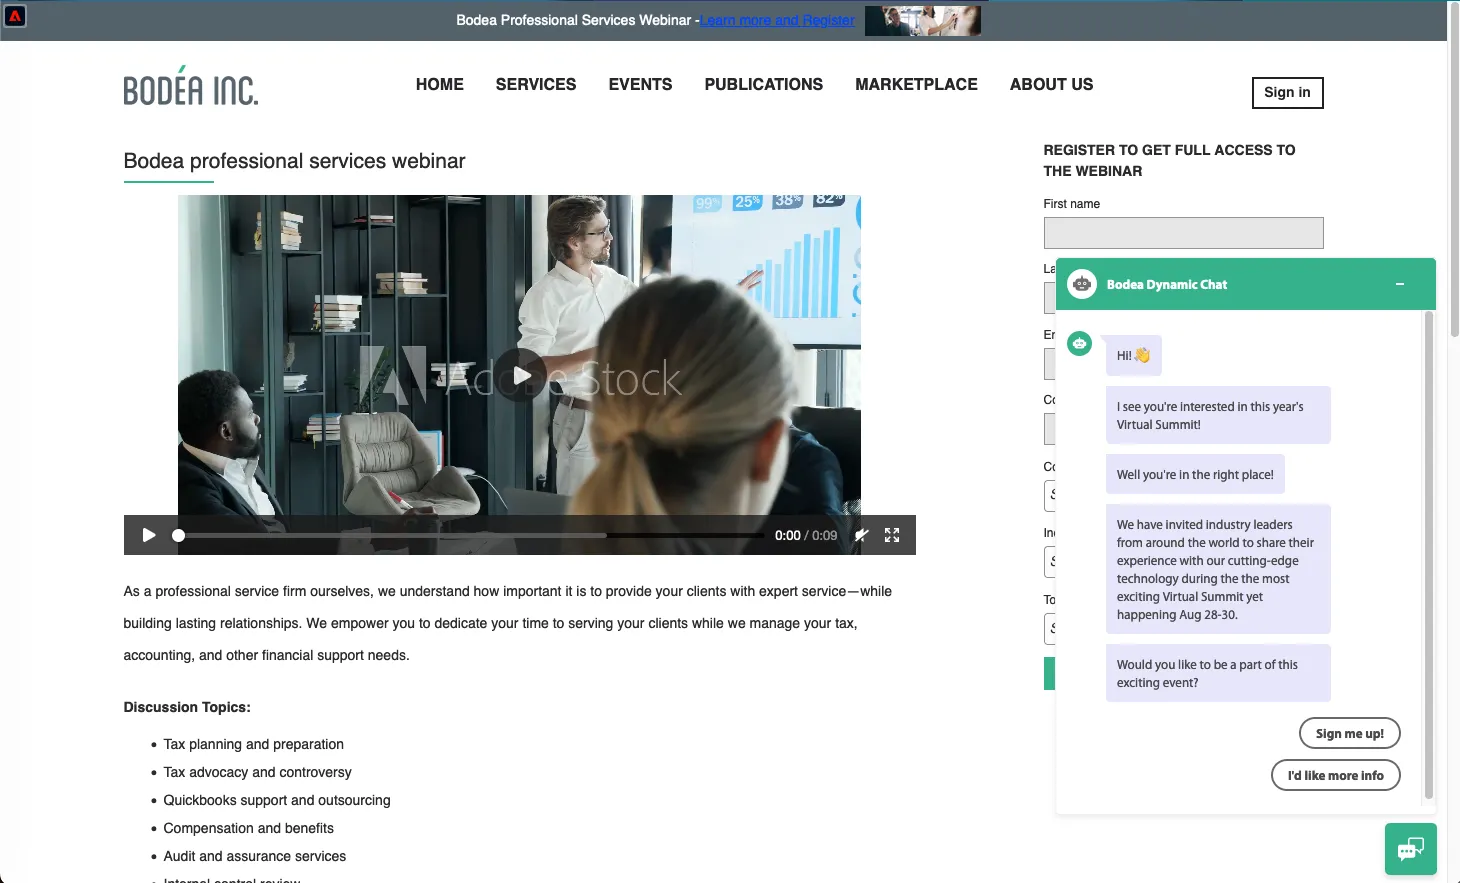This screenshot has width=1460, height=883.
Task: Click 'Well you're in the right place!' message
Action: [x=1195, y=475]
